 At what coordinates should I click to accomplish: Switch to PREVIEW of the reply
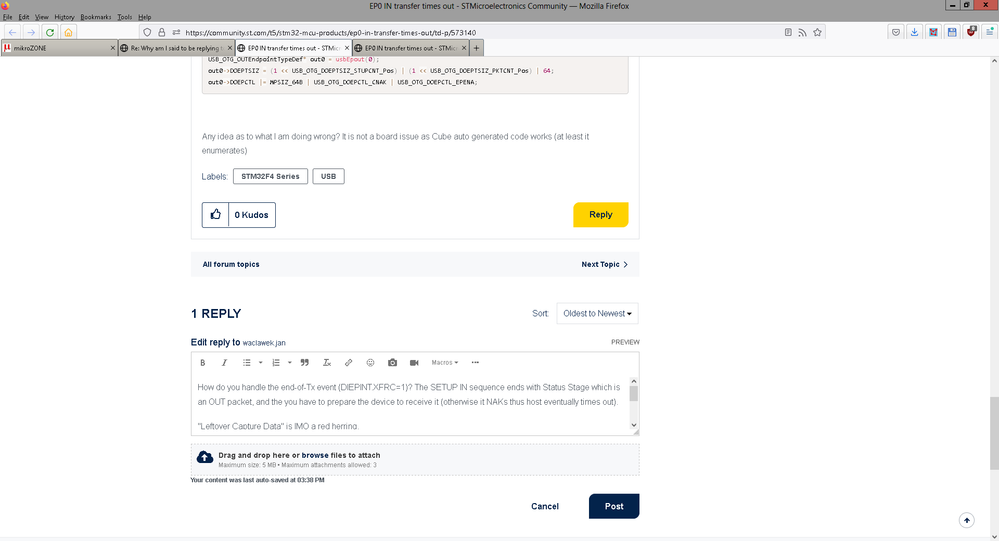pyautogui.click(x=625, y=342)
